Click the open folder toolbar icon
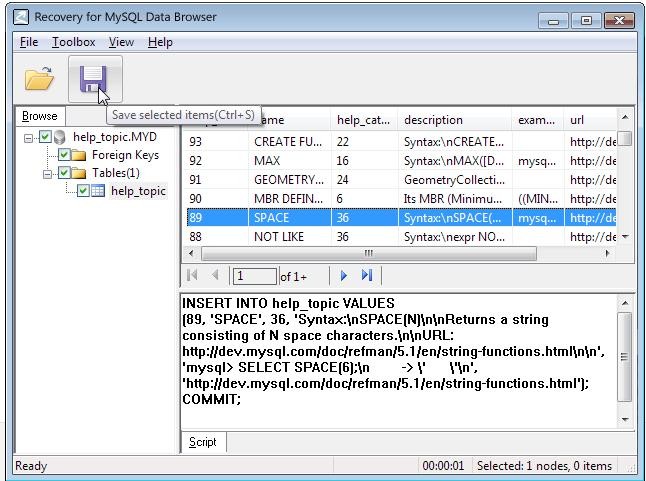 (39, 78)
